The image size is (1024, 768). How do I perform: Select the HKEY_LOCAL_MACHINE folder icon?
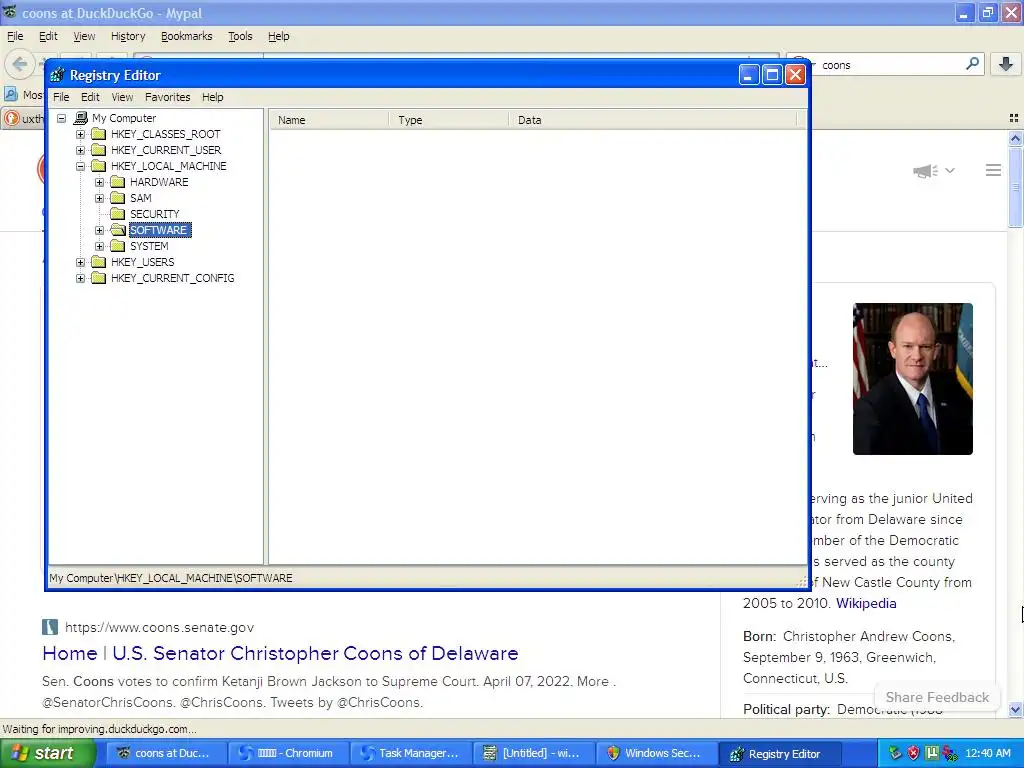coord(99,166)
